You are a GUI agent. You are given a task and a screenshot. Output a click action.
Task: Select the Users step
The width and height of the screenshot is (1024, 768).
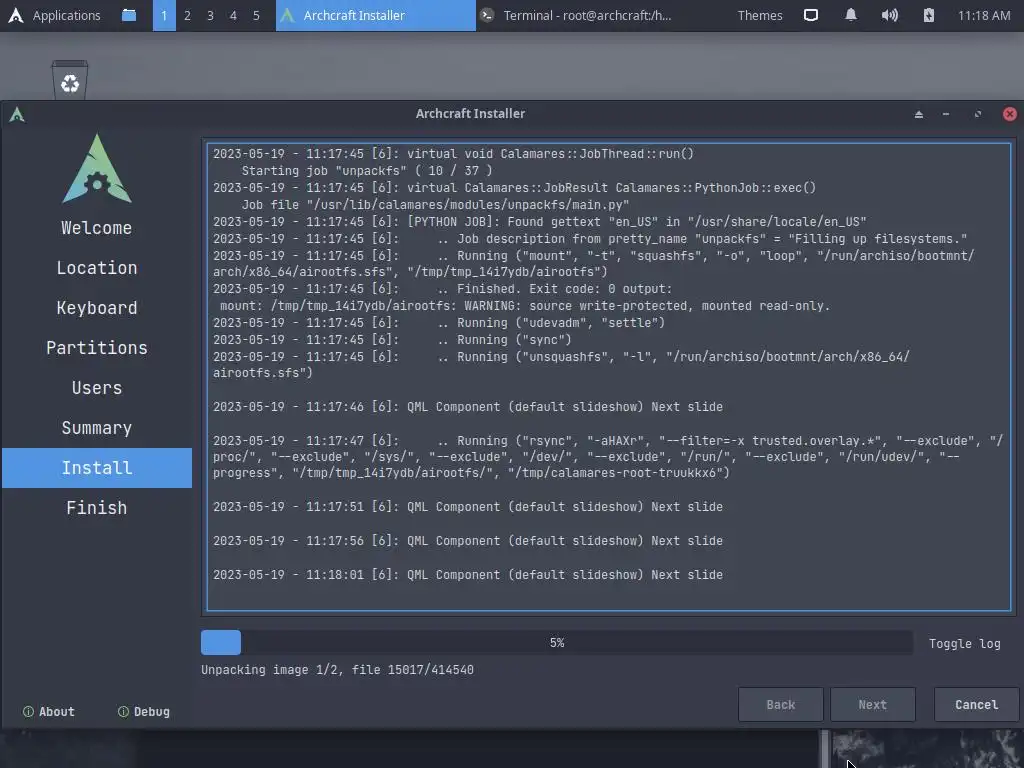97,388
